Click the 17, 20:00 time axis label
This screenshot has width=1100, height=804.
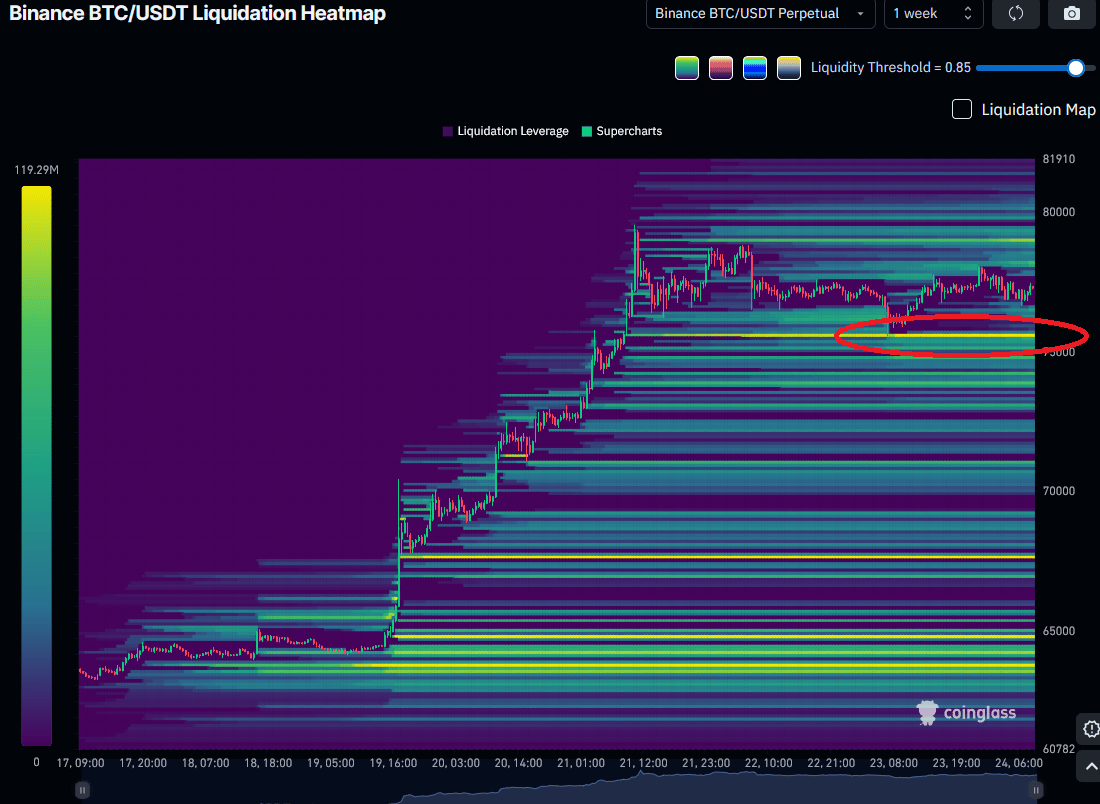143,763
